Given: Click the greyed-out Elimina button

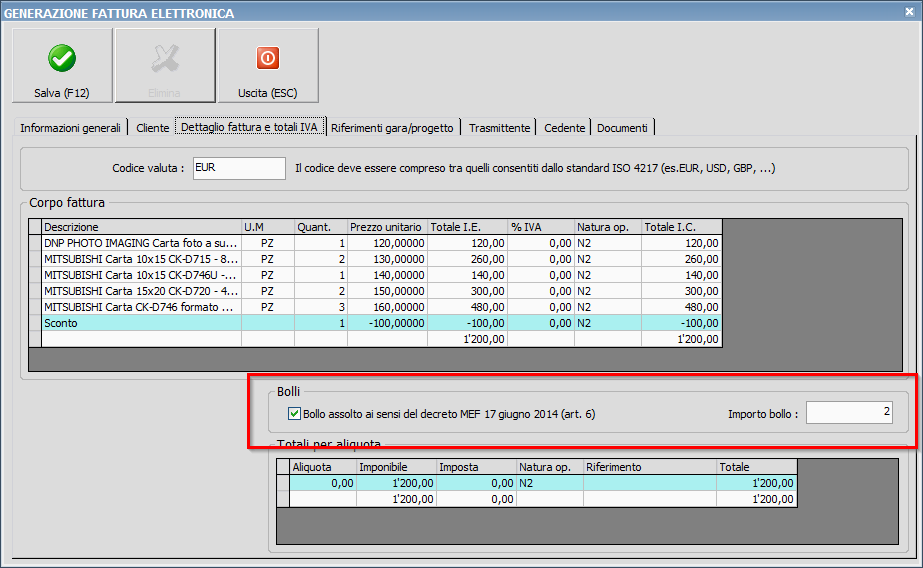Looking at the screenshot, I should [x=165, y=65].
